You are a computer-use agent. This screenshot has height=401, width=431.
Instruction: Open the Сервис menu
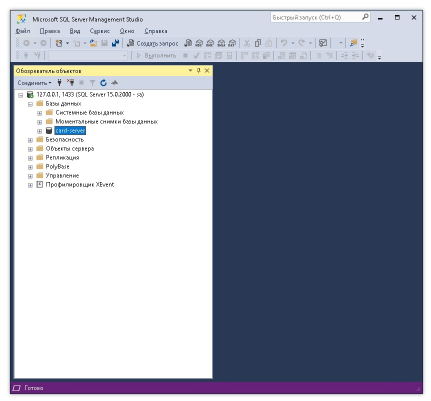point(99,31)
